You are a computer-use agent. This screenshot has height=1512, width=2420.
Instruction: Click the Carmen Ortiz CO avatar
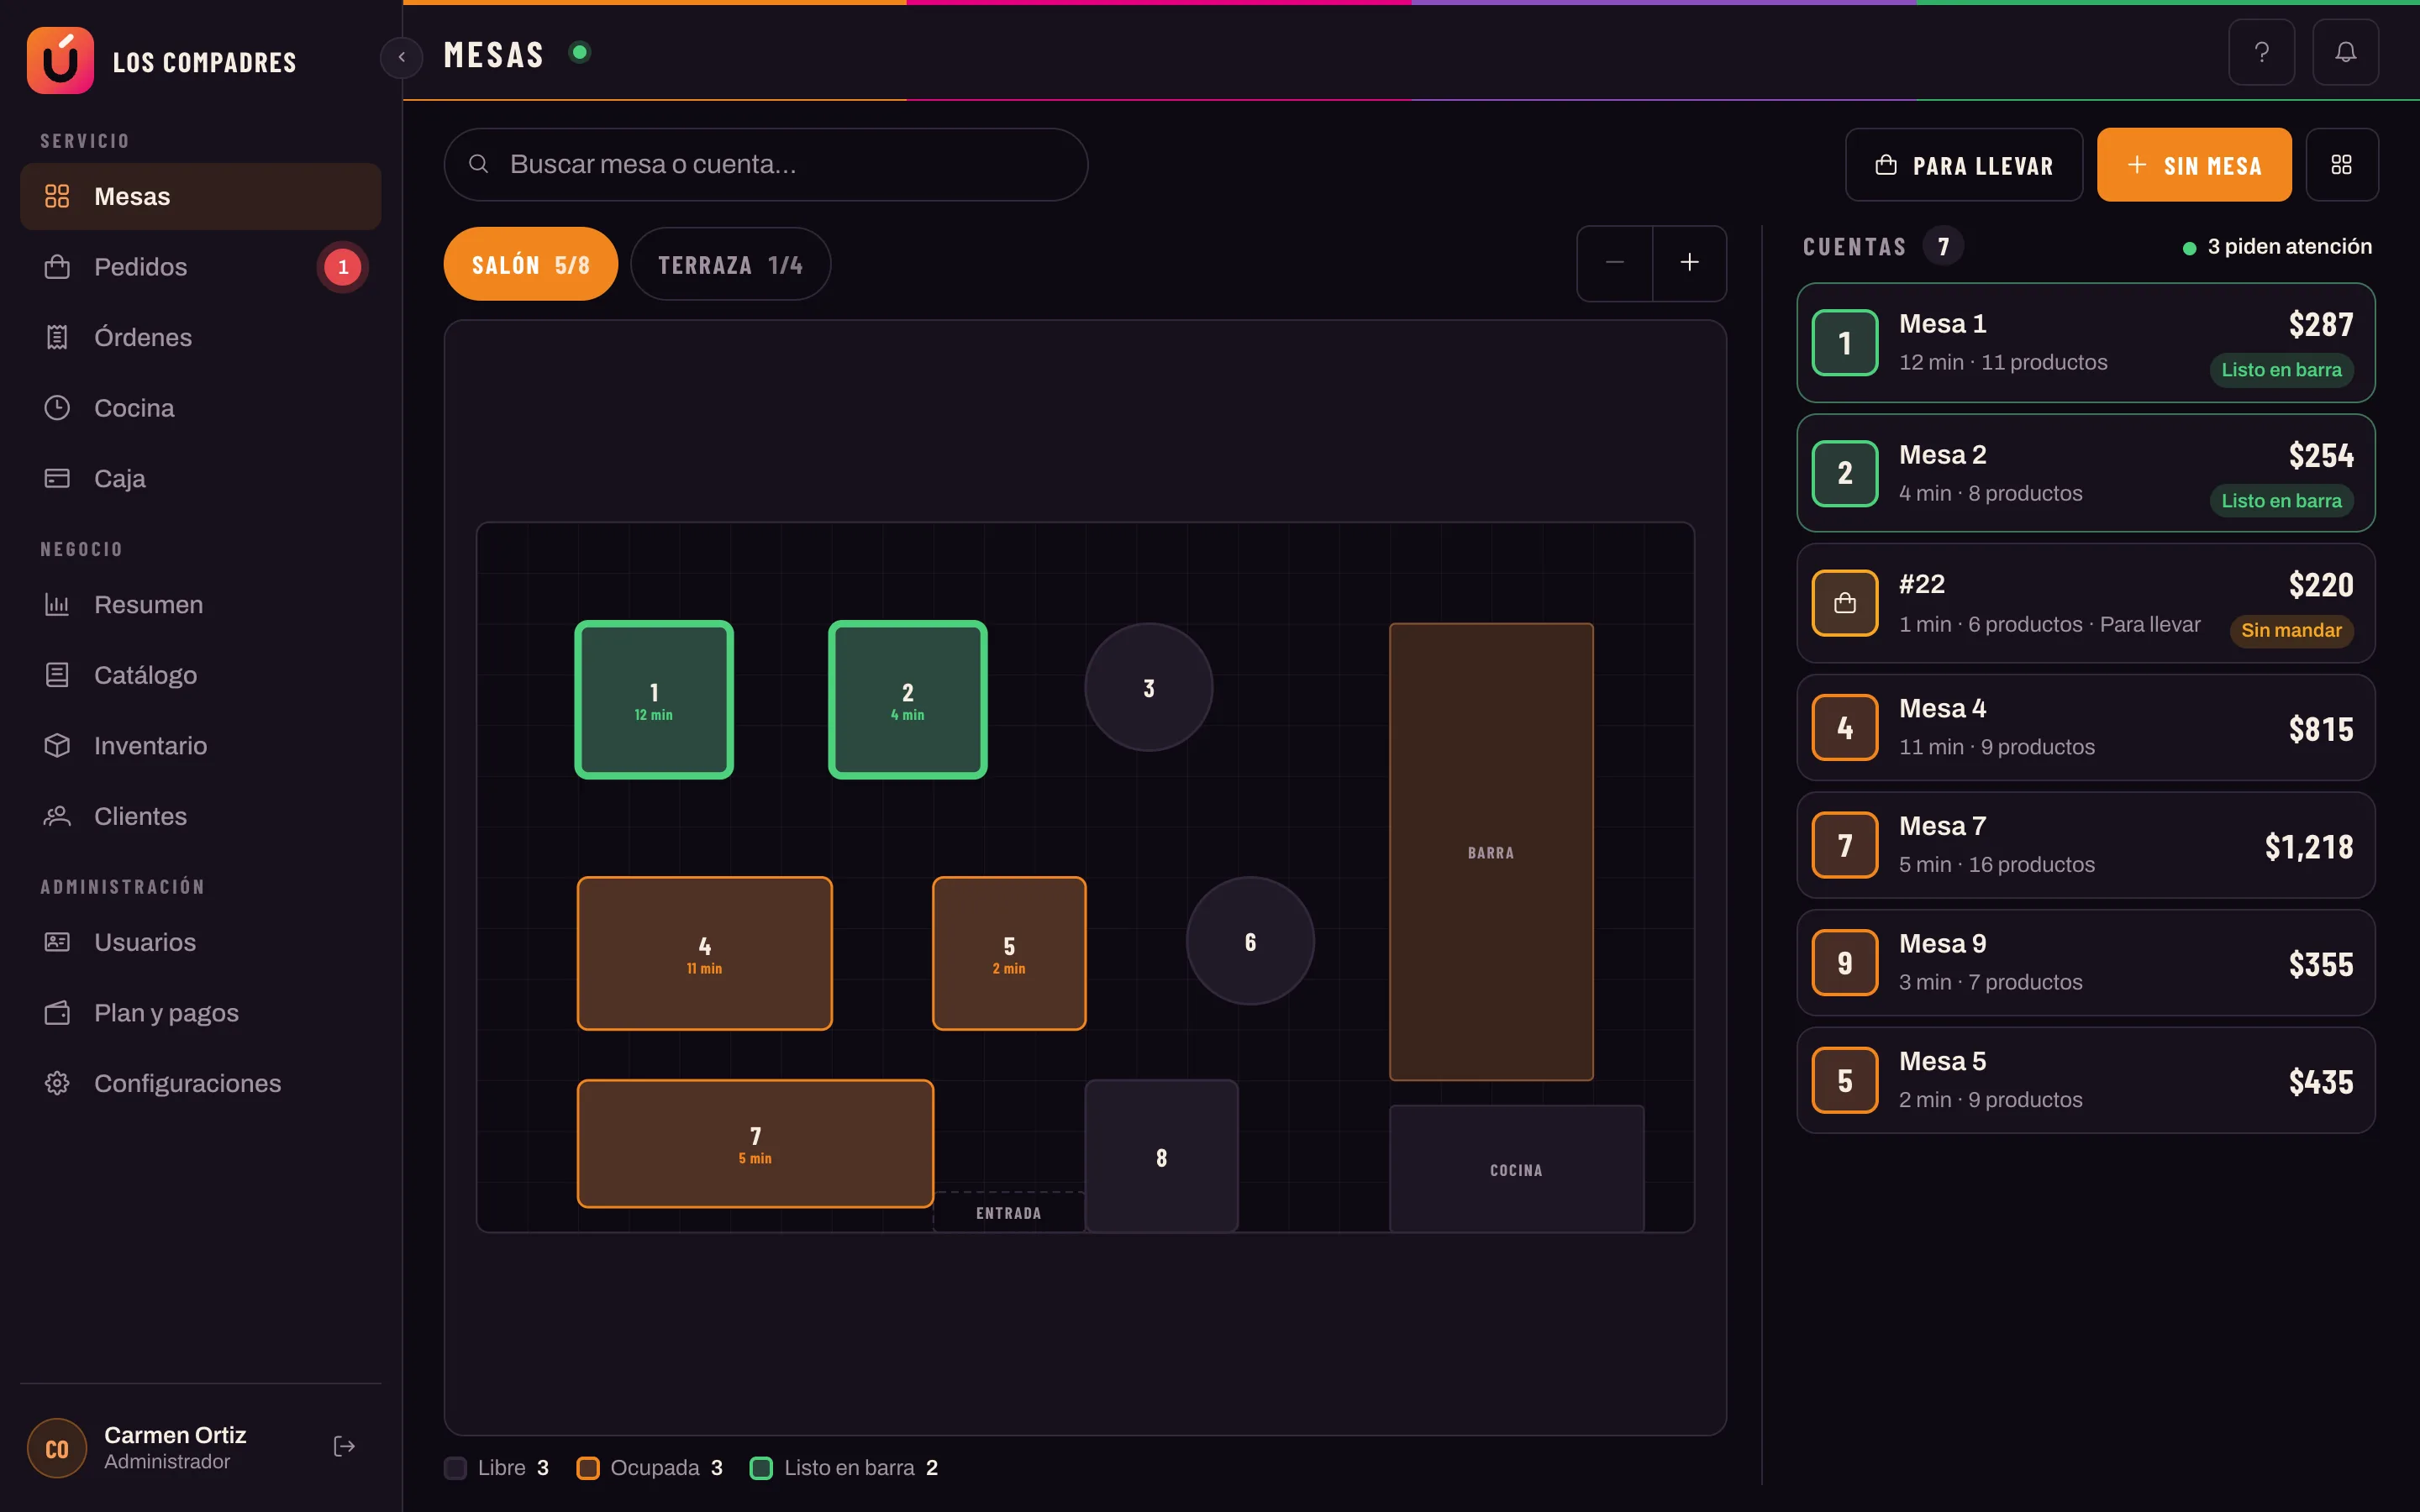pyautogui.click(x=57, y=1448)
